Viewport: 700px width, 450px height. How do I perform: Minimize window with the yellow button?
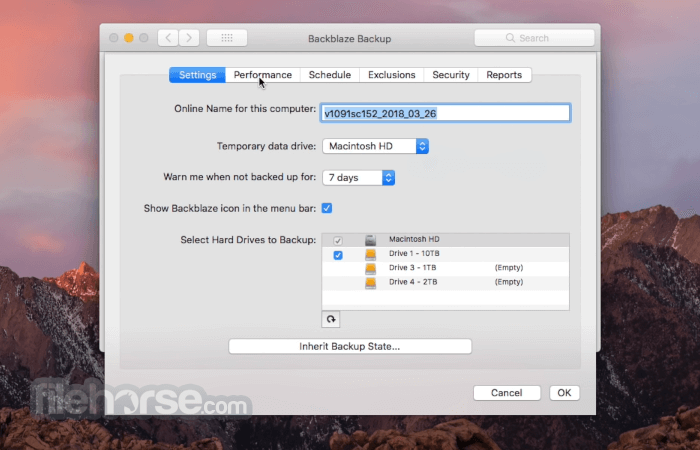pyautogui.click(x=129, y=38)
